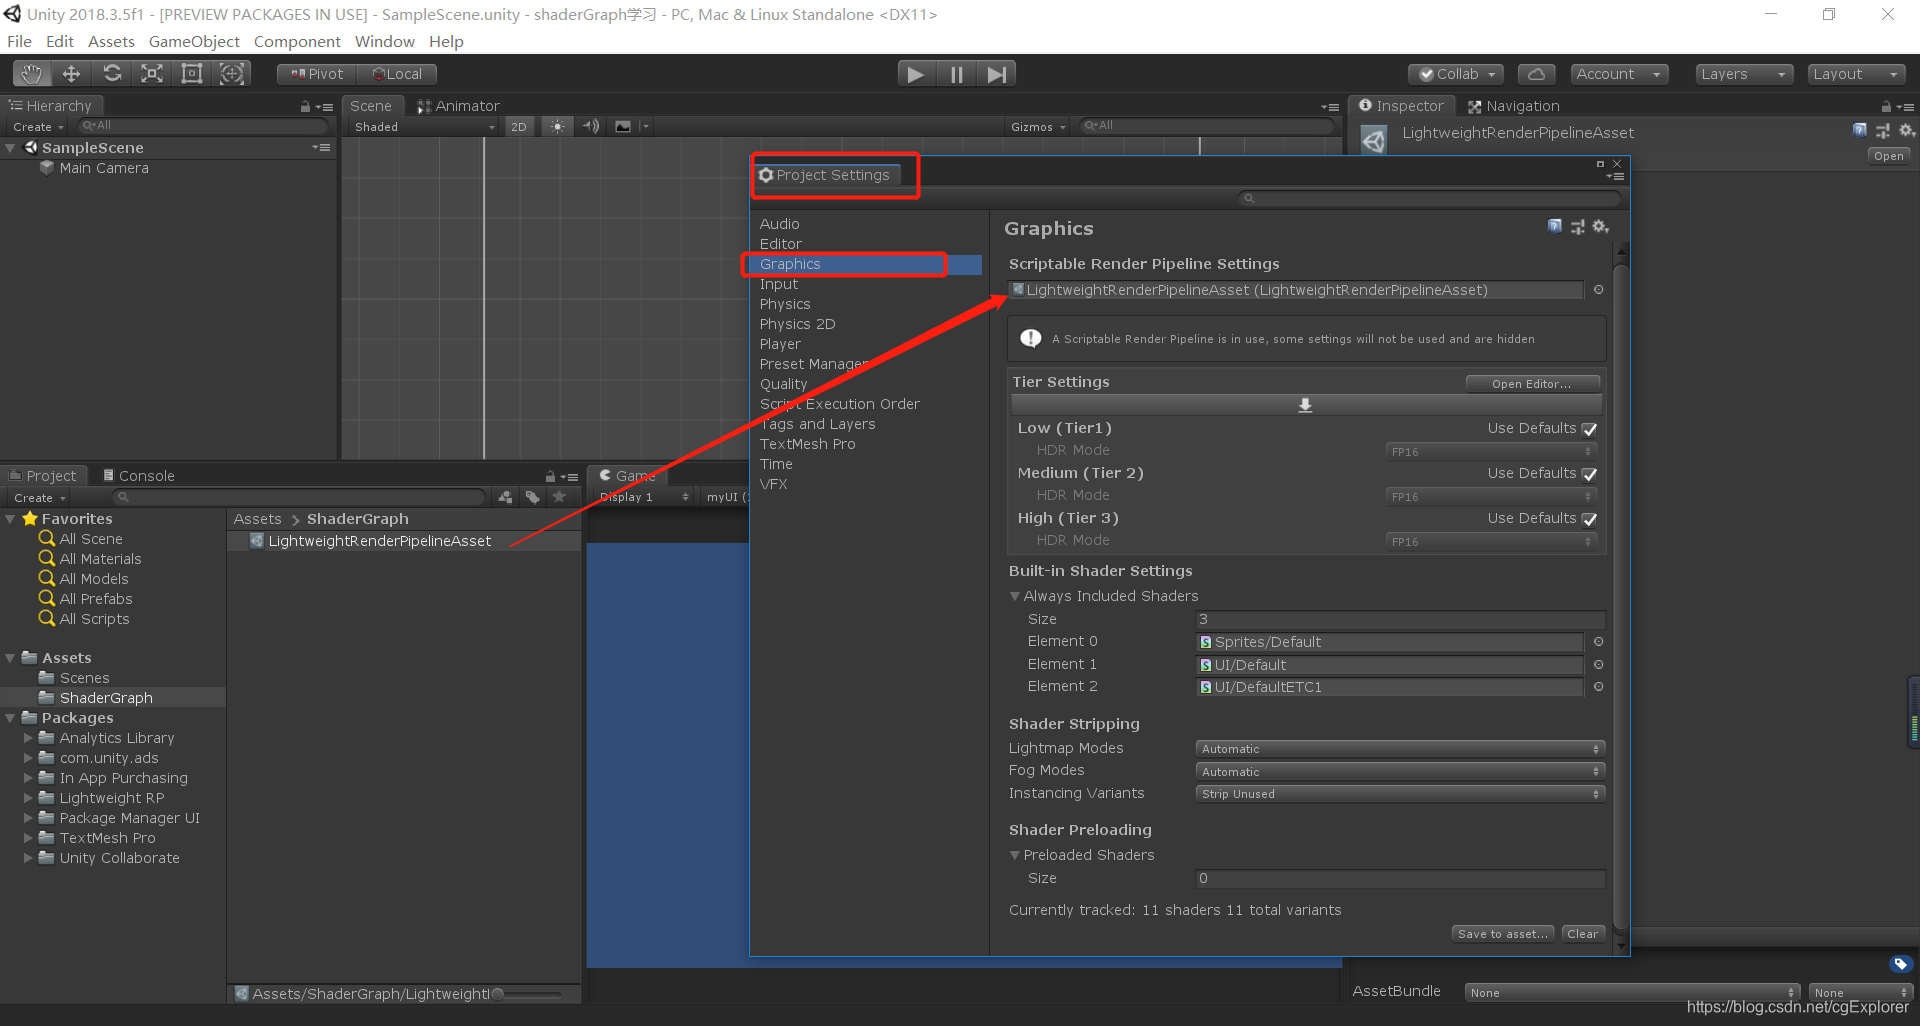1920x1026 pixels.
Task: Click Save to asset button
Action: tap(1503, 934)
